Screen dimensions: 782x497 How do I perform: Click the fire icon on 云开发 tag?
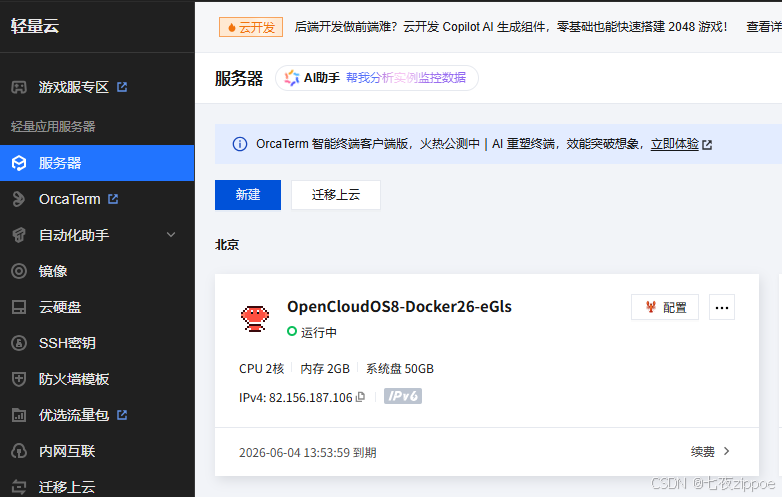(x=231, y=28)
